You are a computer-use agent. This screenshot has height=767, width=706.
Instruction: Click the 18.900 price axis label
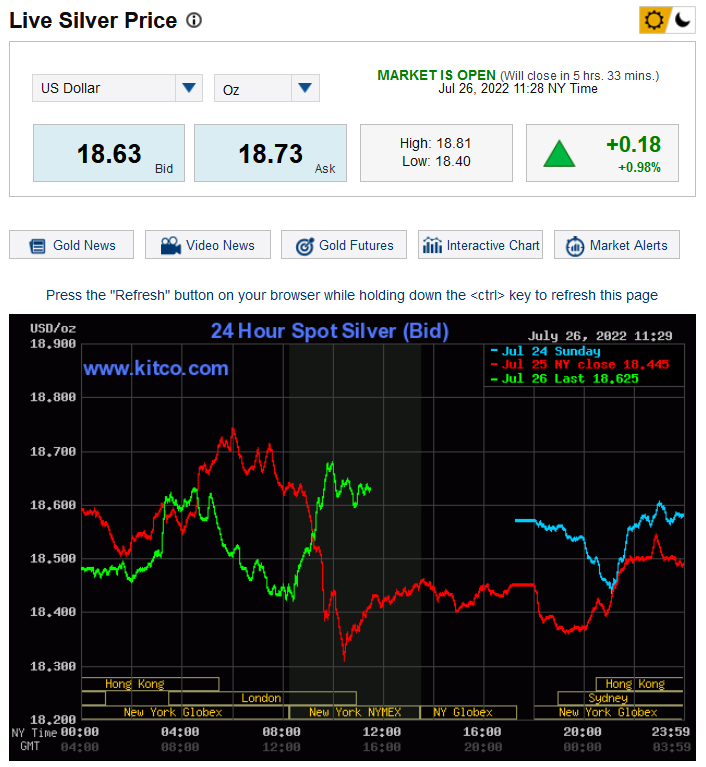tap(53, 344)
